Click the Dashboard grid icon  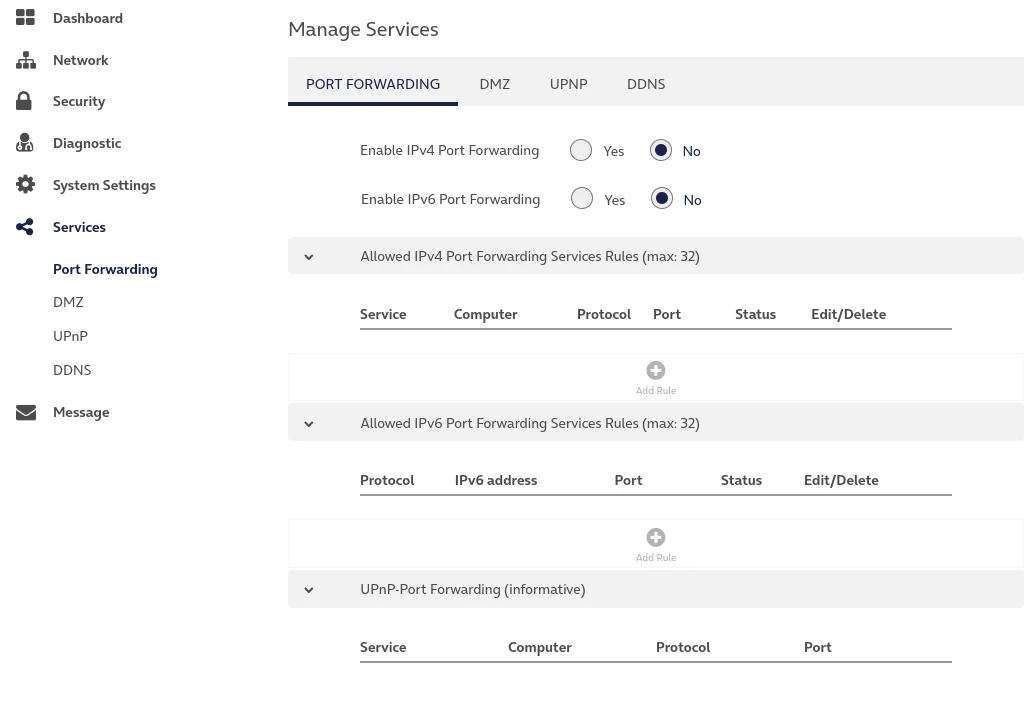pos(25,18)
